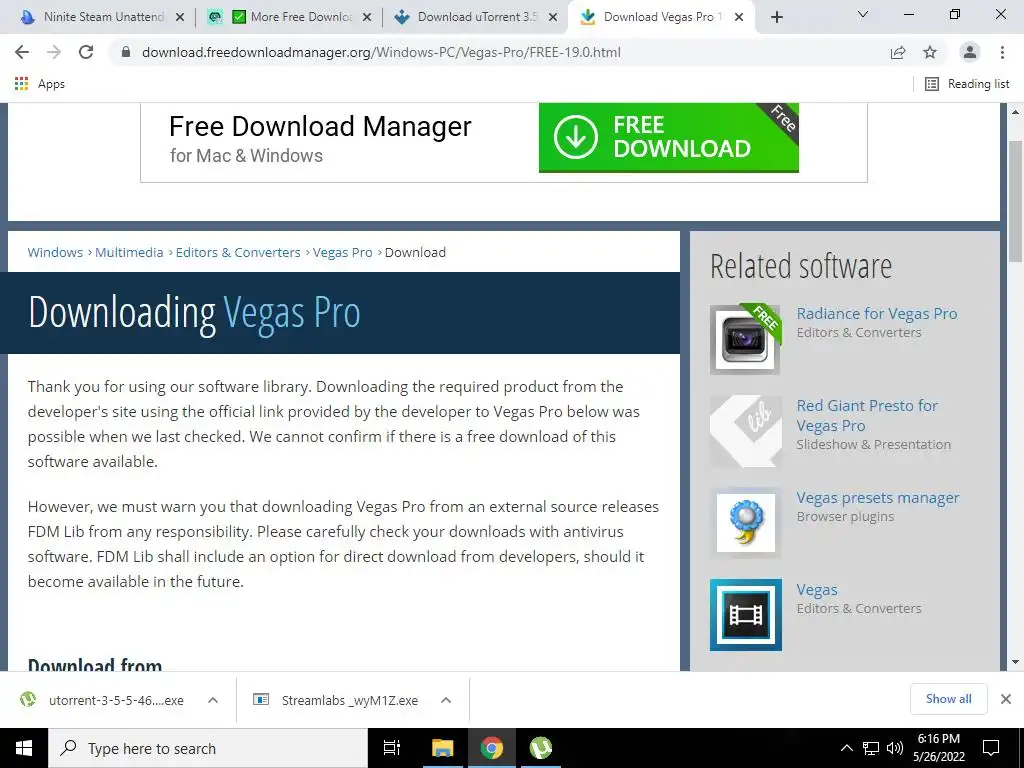1024x768 pixels.
Task: Open the Vegas related software link
Action: 816,590
